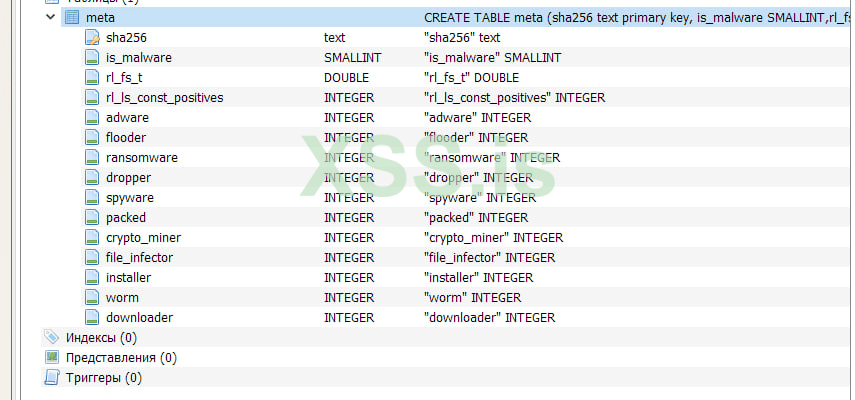Select the sha256 primary key field icon
Viewport: 855px width, 400px height.
click(93, 38)
